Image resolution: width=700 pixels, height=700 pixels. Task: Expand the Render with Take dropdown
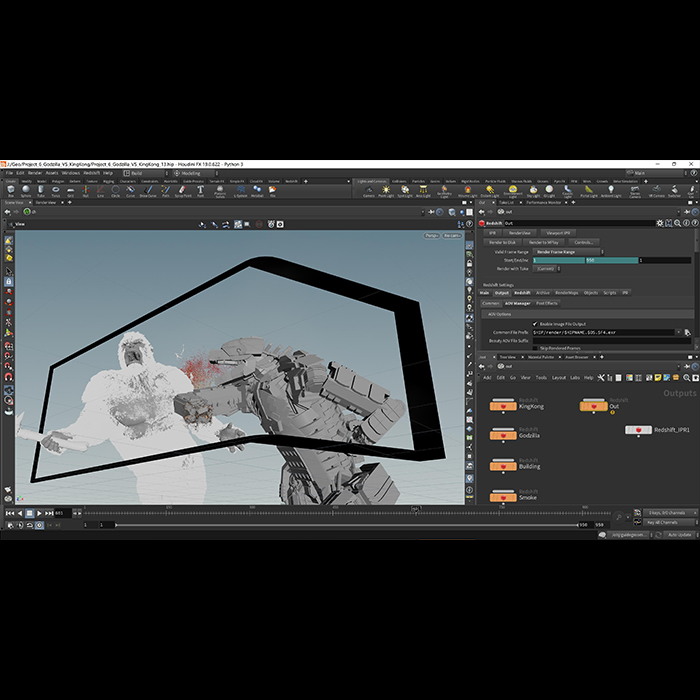[546, 268]
